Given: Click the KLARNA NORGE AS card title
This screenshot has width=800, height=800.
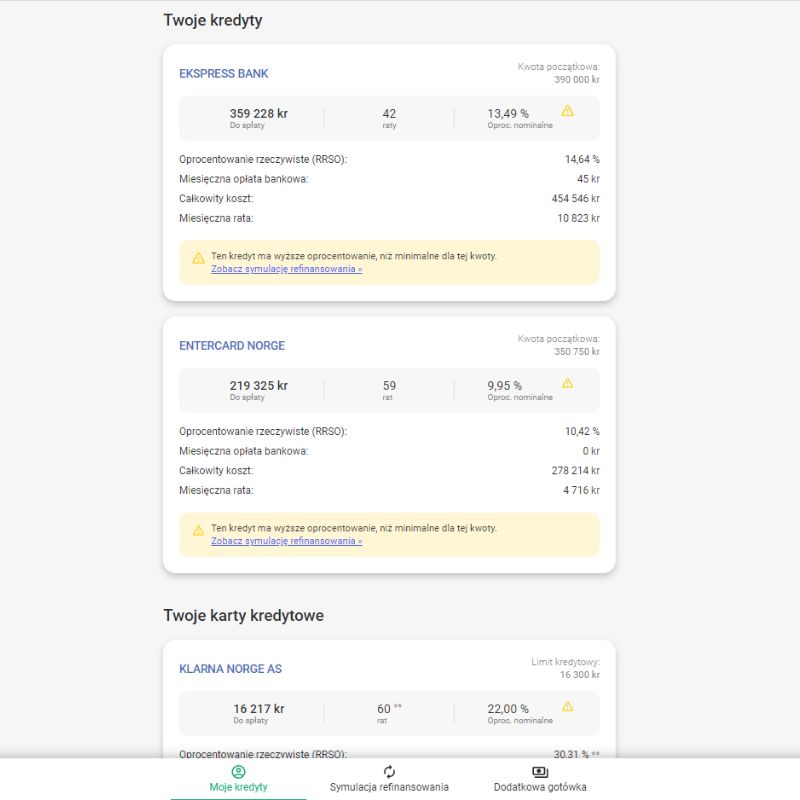Looking at the screenshot, I should point(230,669).
